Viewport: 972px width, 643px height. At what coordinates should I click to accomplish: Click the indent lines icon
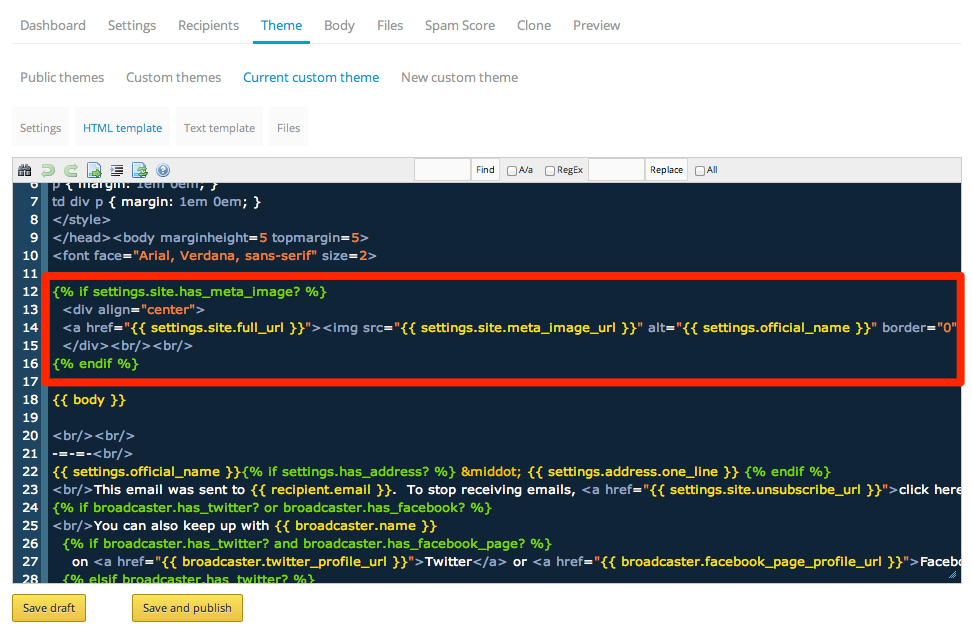point(117,170)
